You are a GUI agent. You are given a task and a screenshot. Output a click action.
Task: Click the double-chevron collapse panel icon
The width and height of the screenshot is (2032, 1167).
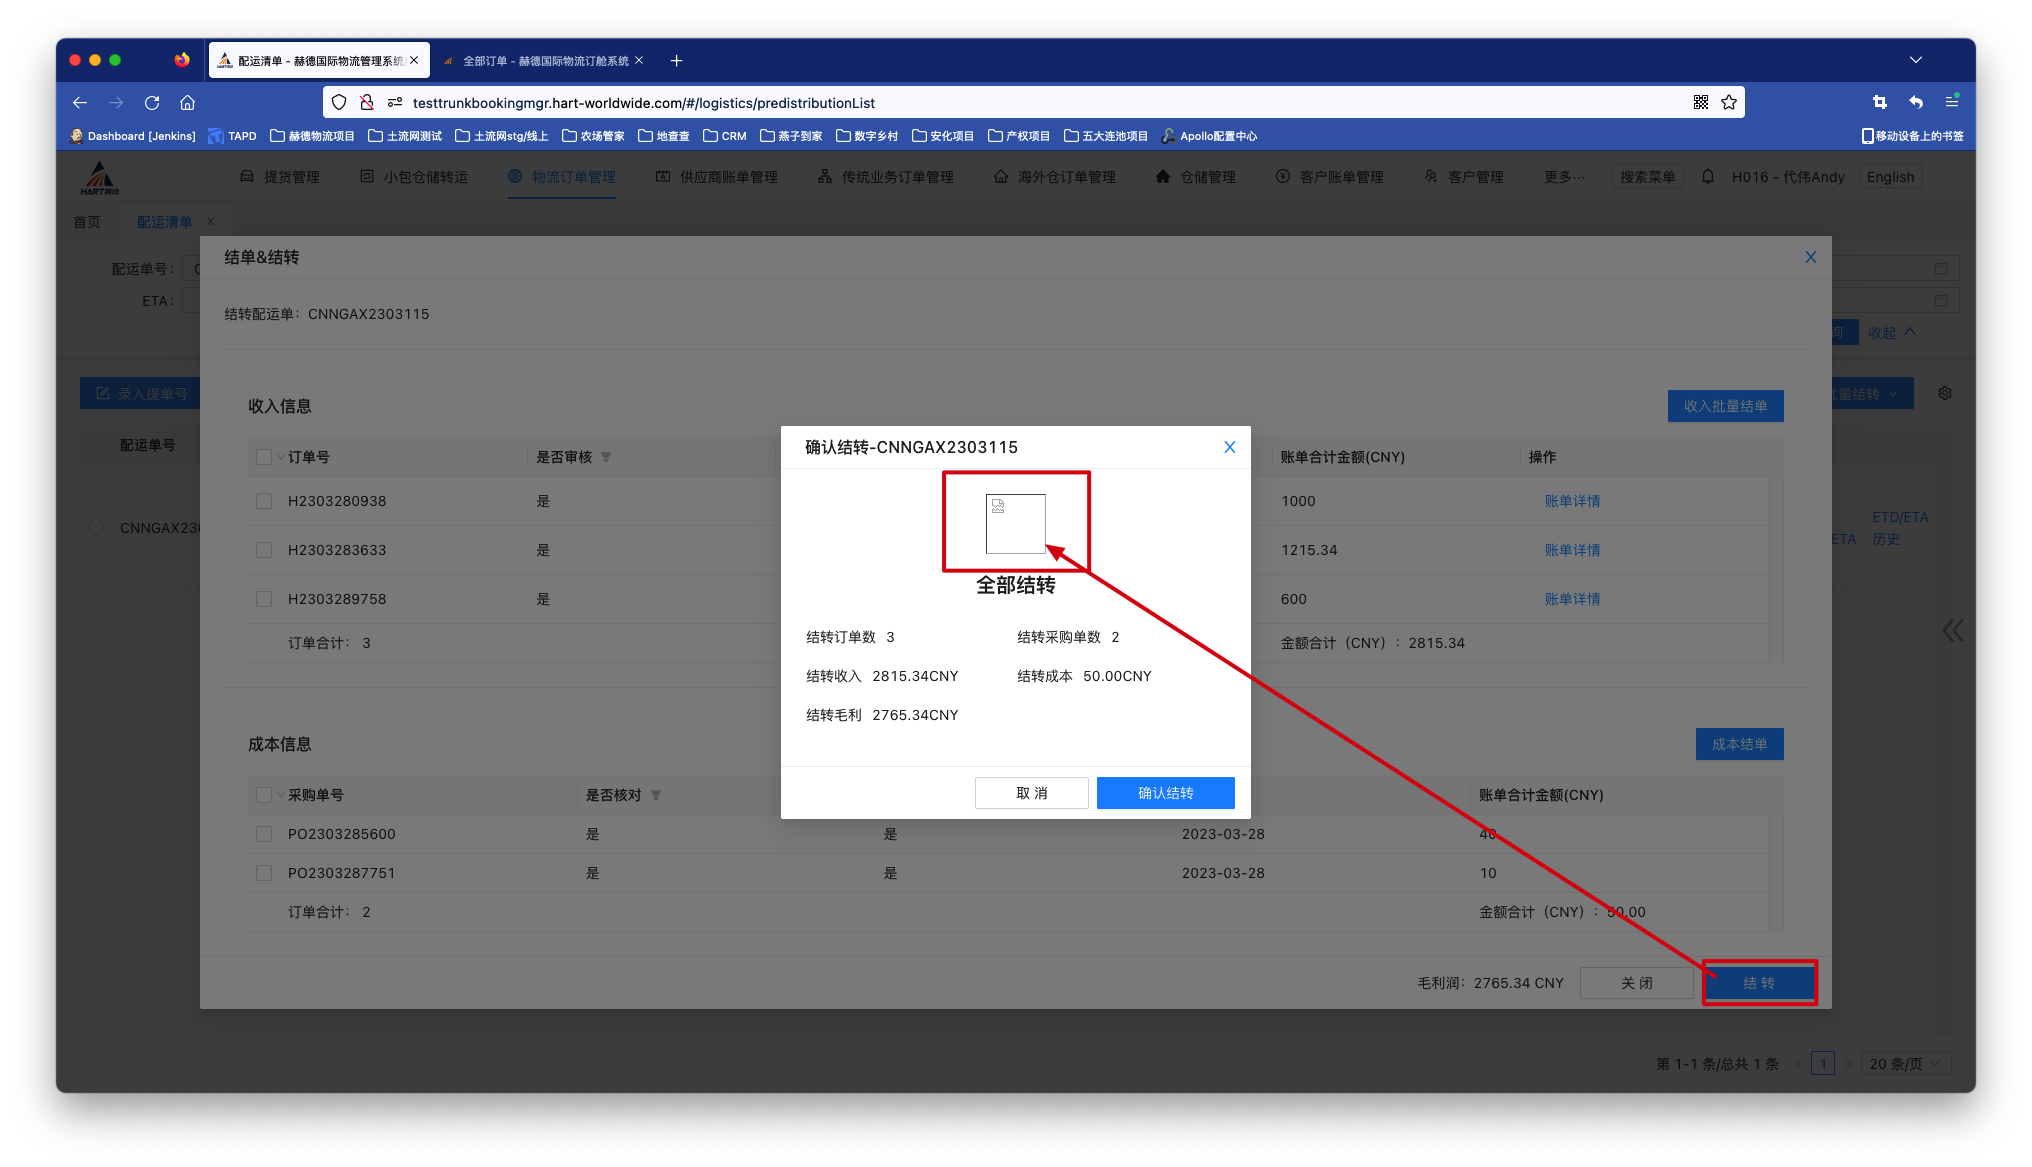point(1953,630)
